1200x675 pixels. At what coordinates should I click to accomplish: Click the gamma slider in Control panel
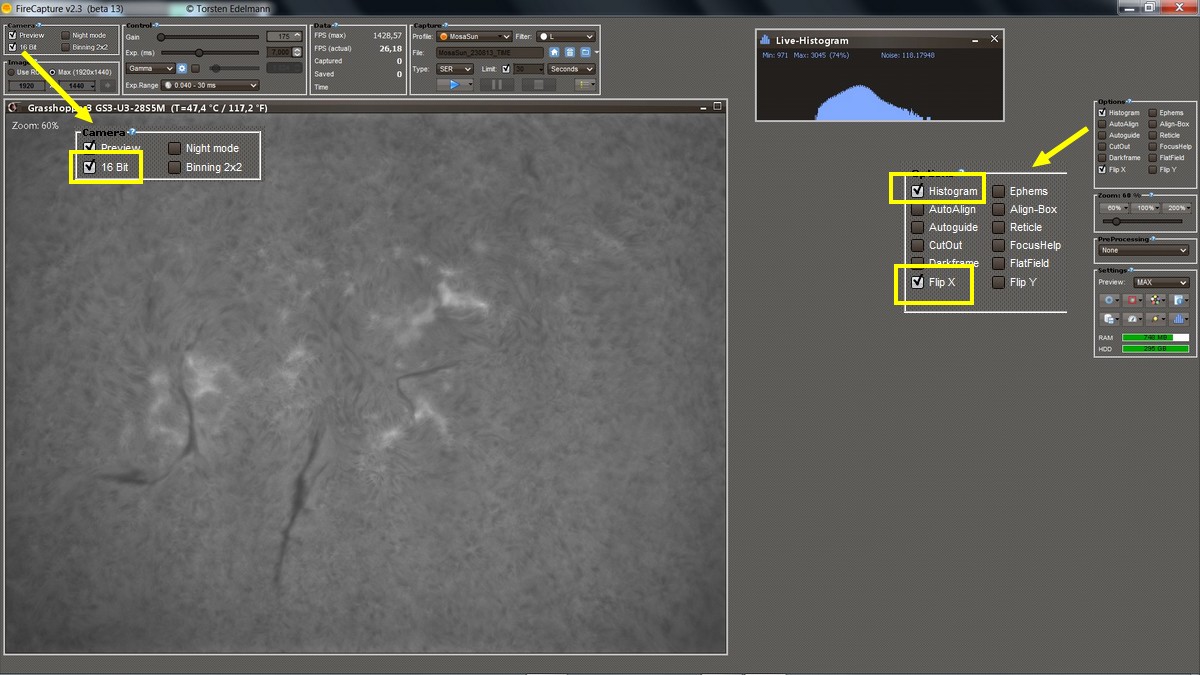tap(235, 68)
